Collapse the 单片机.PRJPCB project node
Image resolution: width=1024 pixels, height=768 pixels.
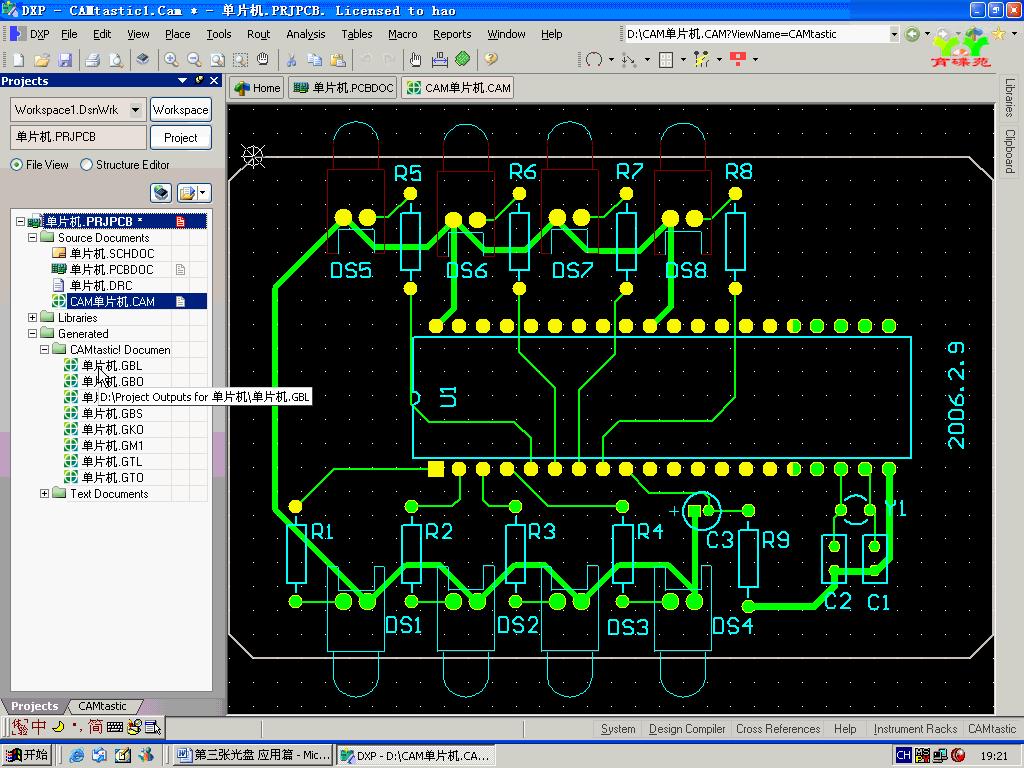[20, 221]
